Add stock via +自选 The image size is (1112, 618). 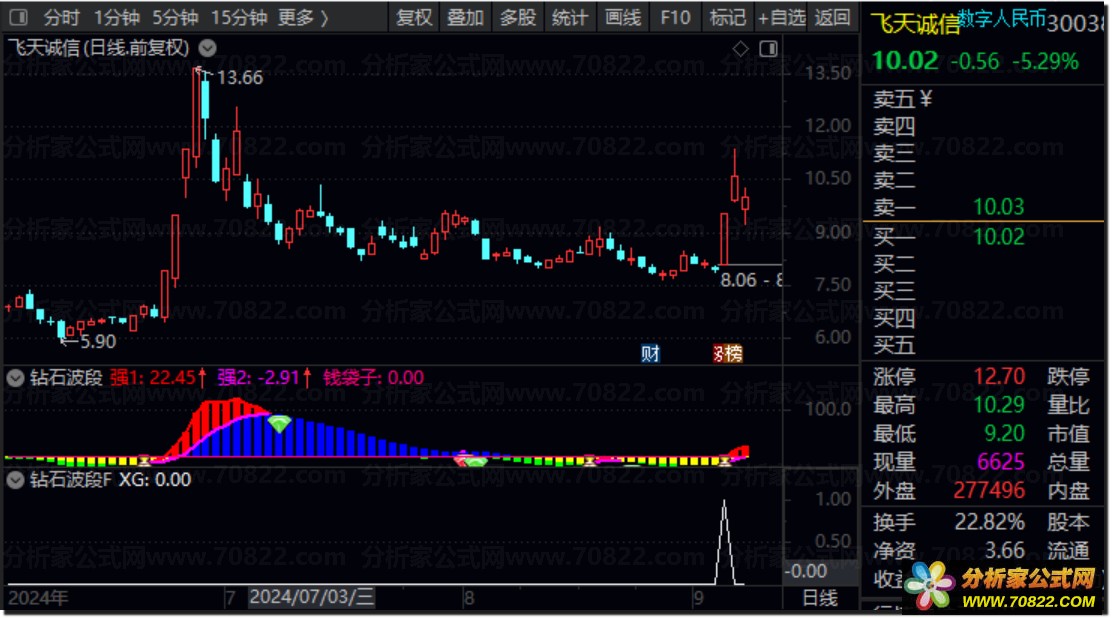coord(781,17)
